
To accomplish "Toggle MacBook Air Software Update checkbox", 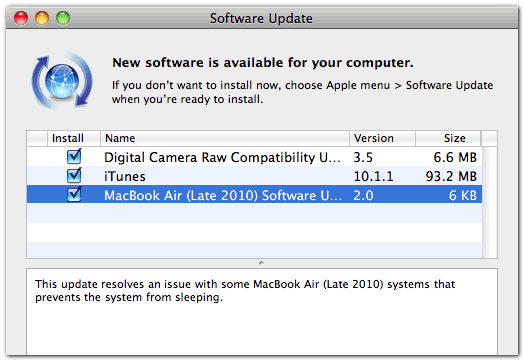I will point(74,195).
